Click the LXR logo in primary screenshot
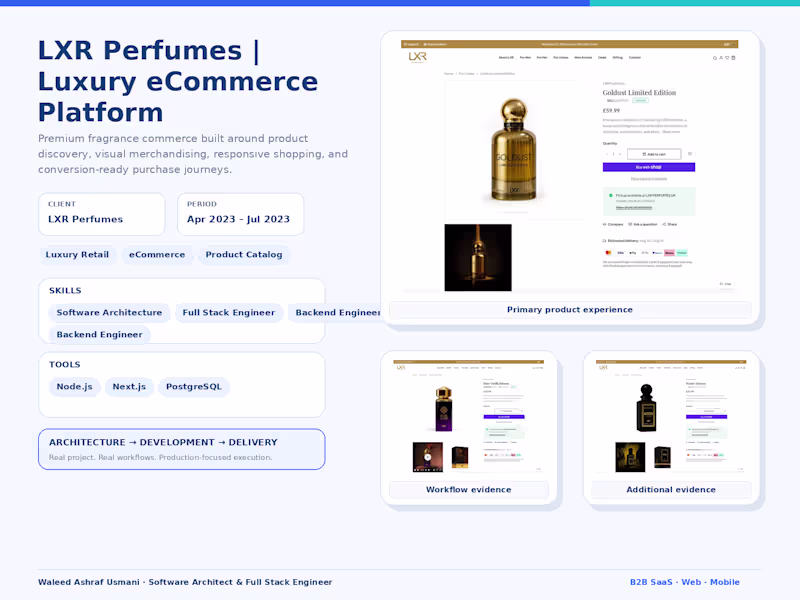This screenshot has width=800, height=600. pos(417,57)
